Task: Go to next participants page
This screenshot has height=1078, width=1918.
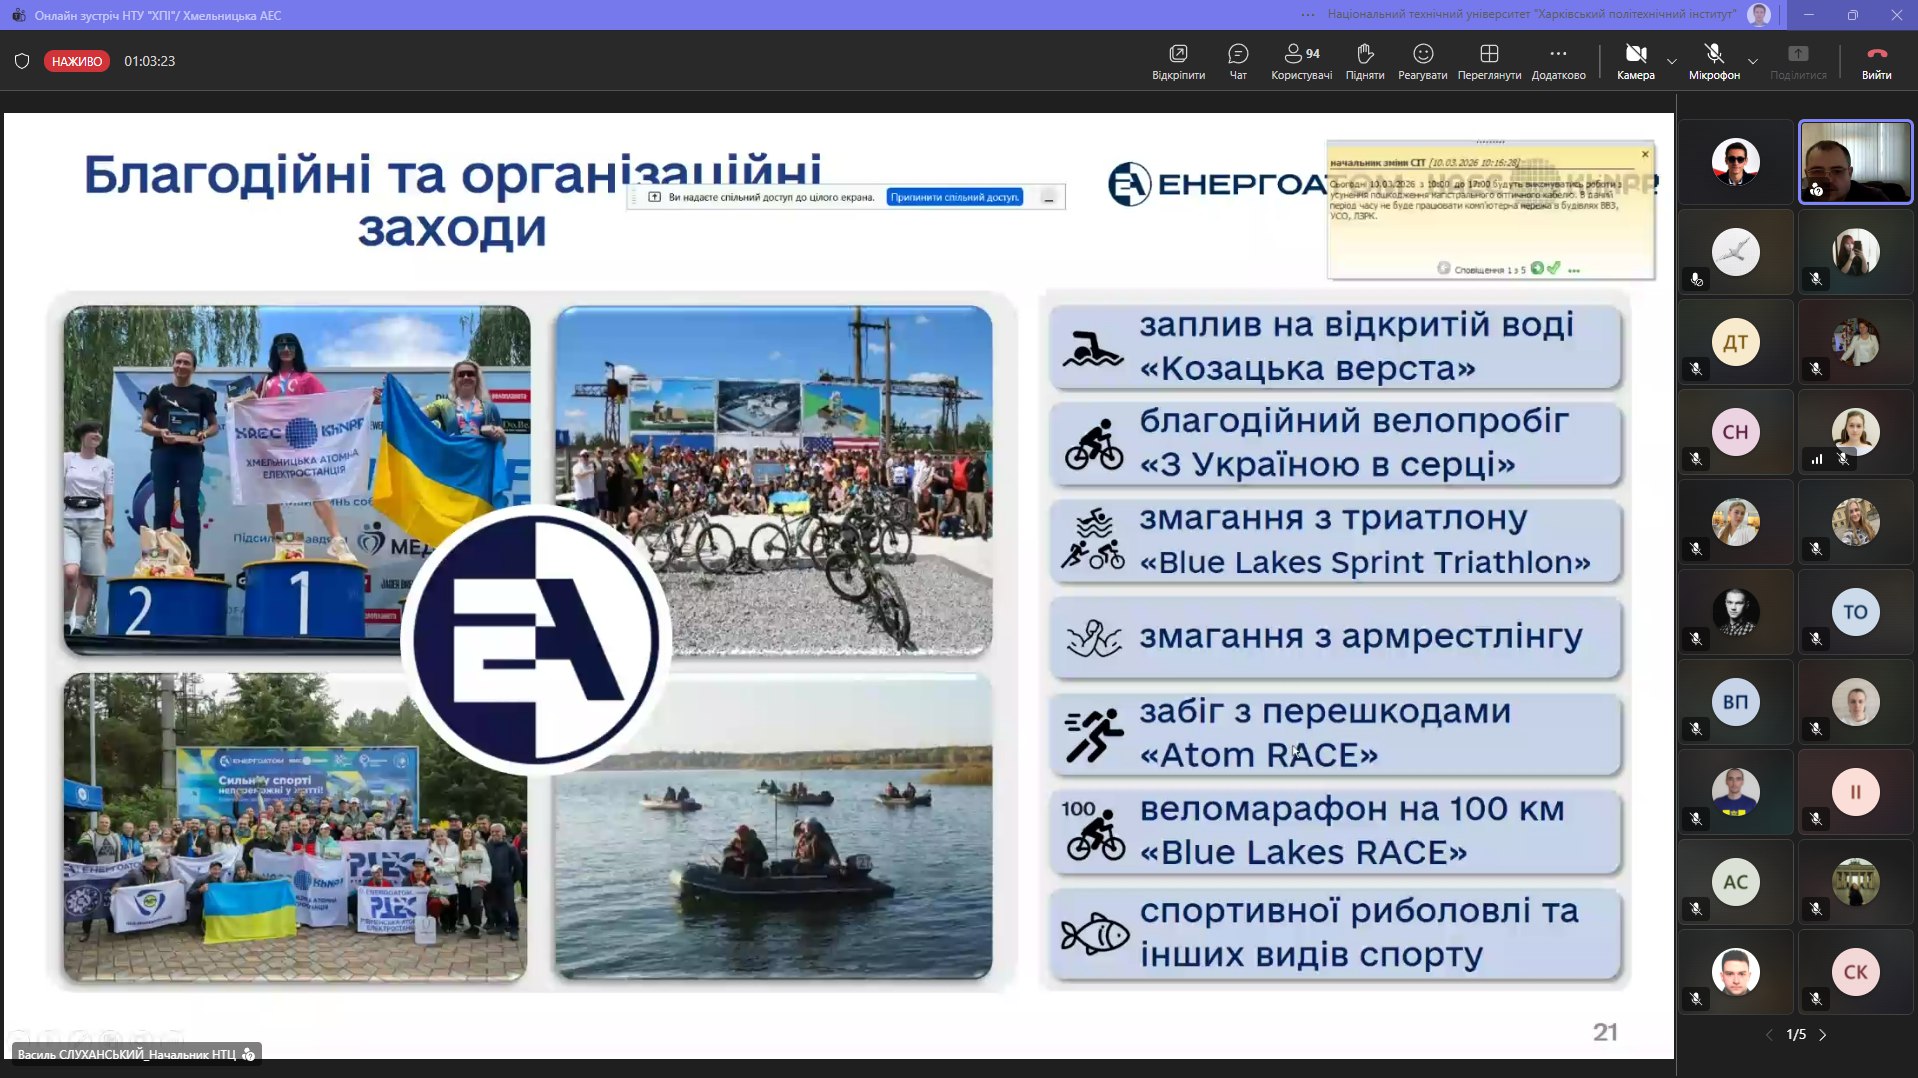Action: point(1822,1035)
